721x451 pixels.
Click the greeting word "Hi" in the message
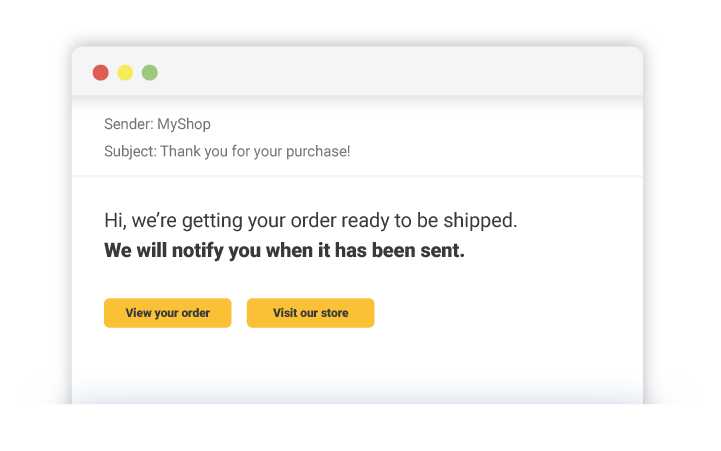point(113,221)
